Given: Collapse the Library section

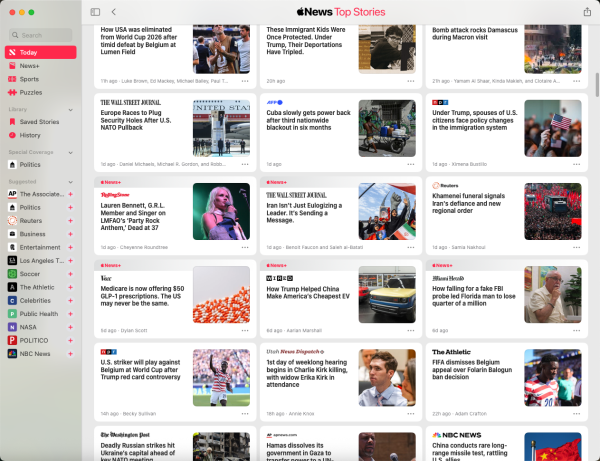Looking at the screenshot, I should (x=70, y=110).
